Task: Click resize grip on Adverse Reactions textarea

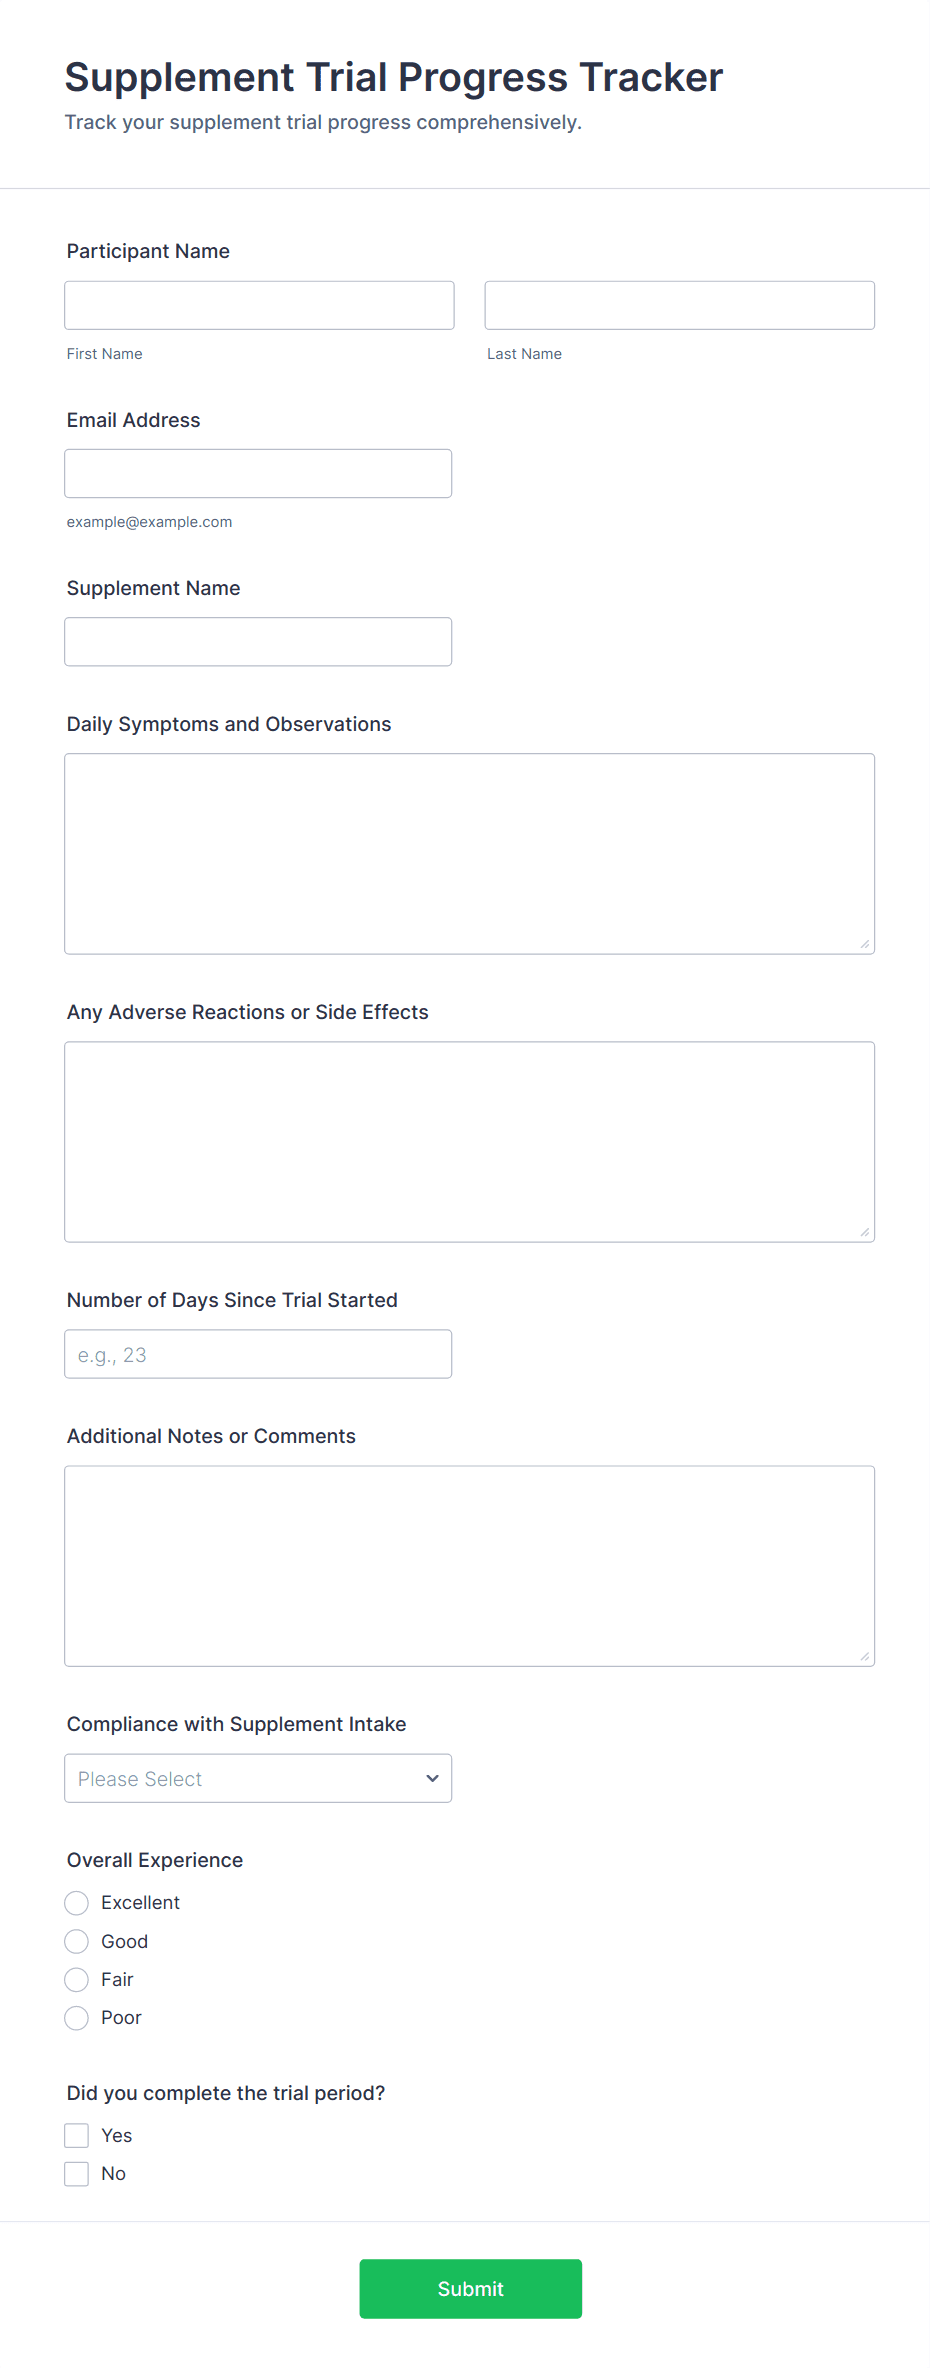Action: tap(865, 1232)
